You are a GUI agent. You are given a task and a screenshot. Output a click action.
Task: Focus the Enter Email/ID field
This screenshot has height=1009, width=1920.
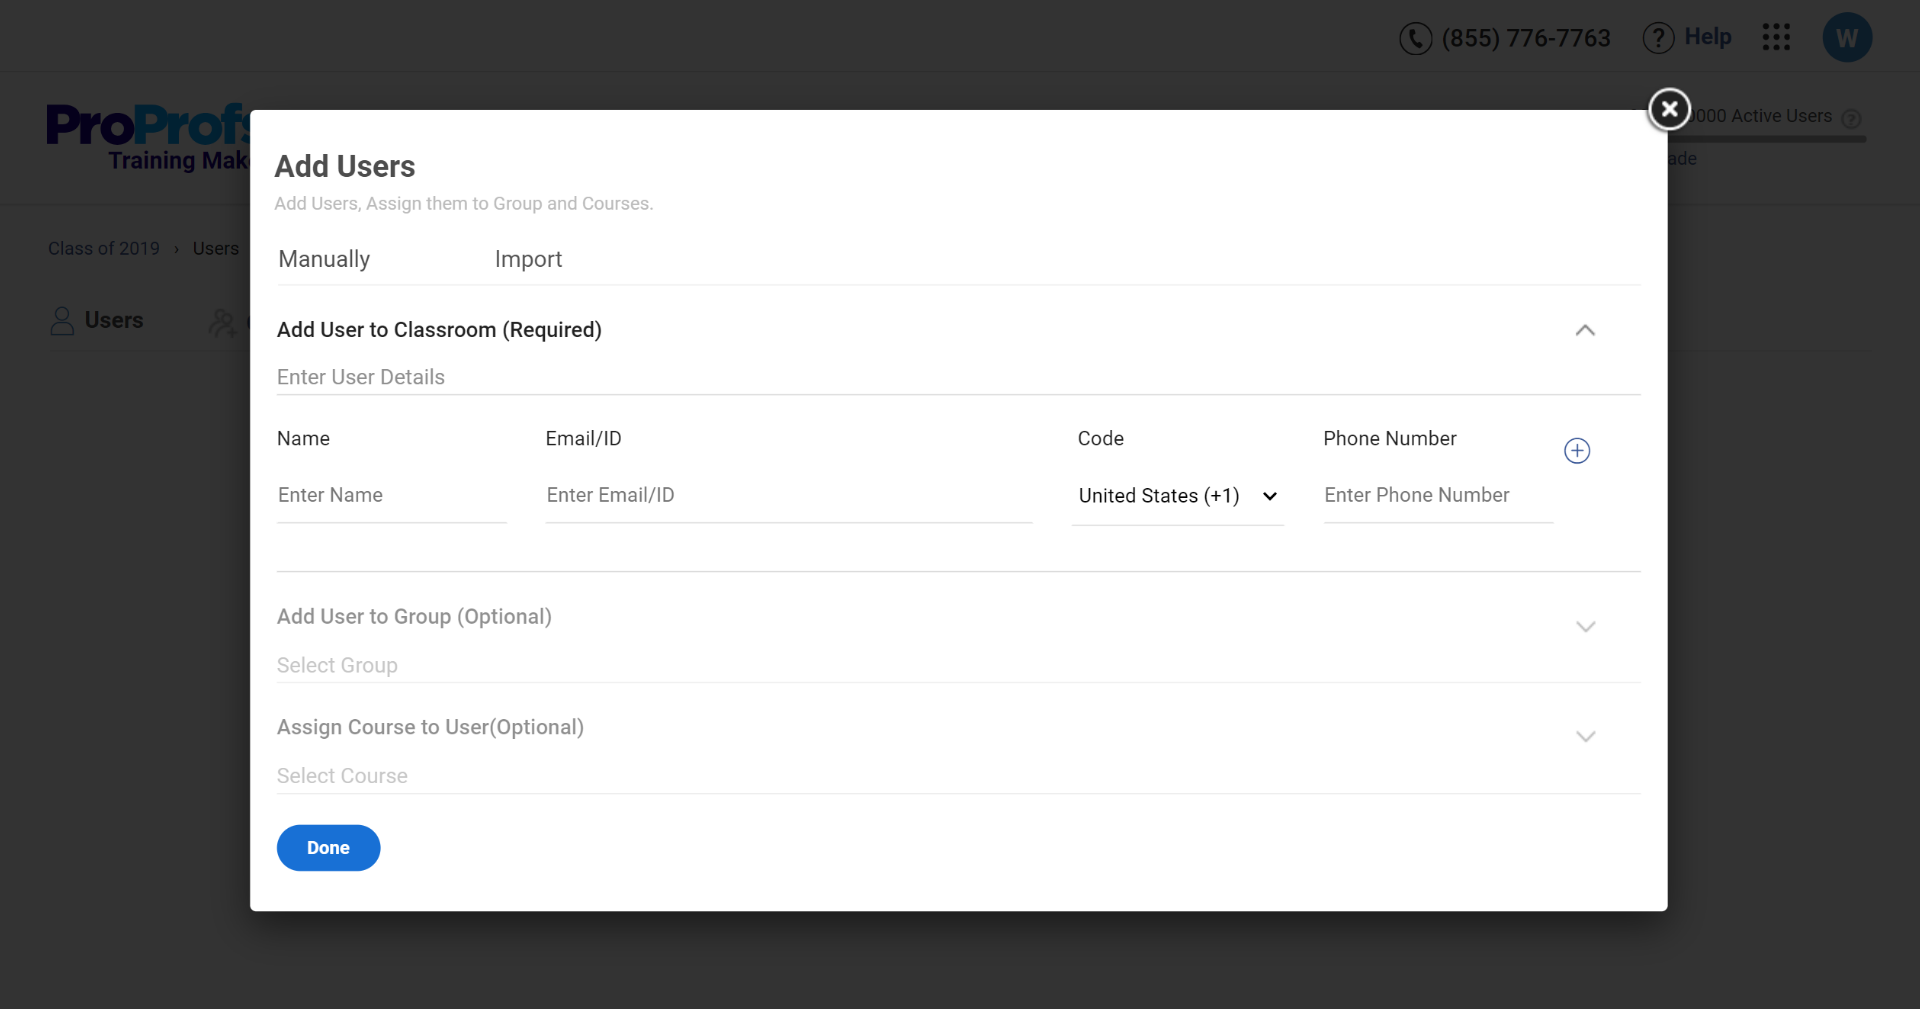[x=788, y=496]
